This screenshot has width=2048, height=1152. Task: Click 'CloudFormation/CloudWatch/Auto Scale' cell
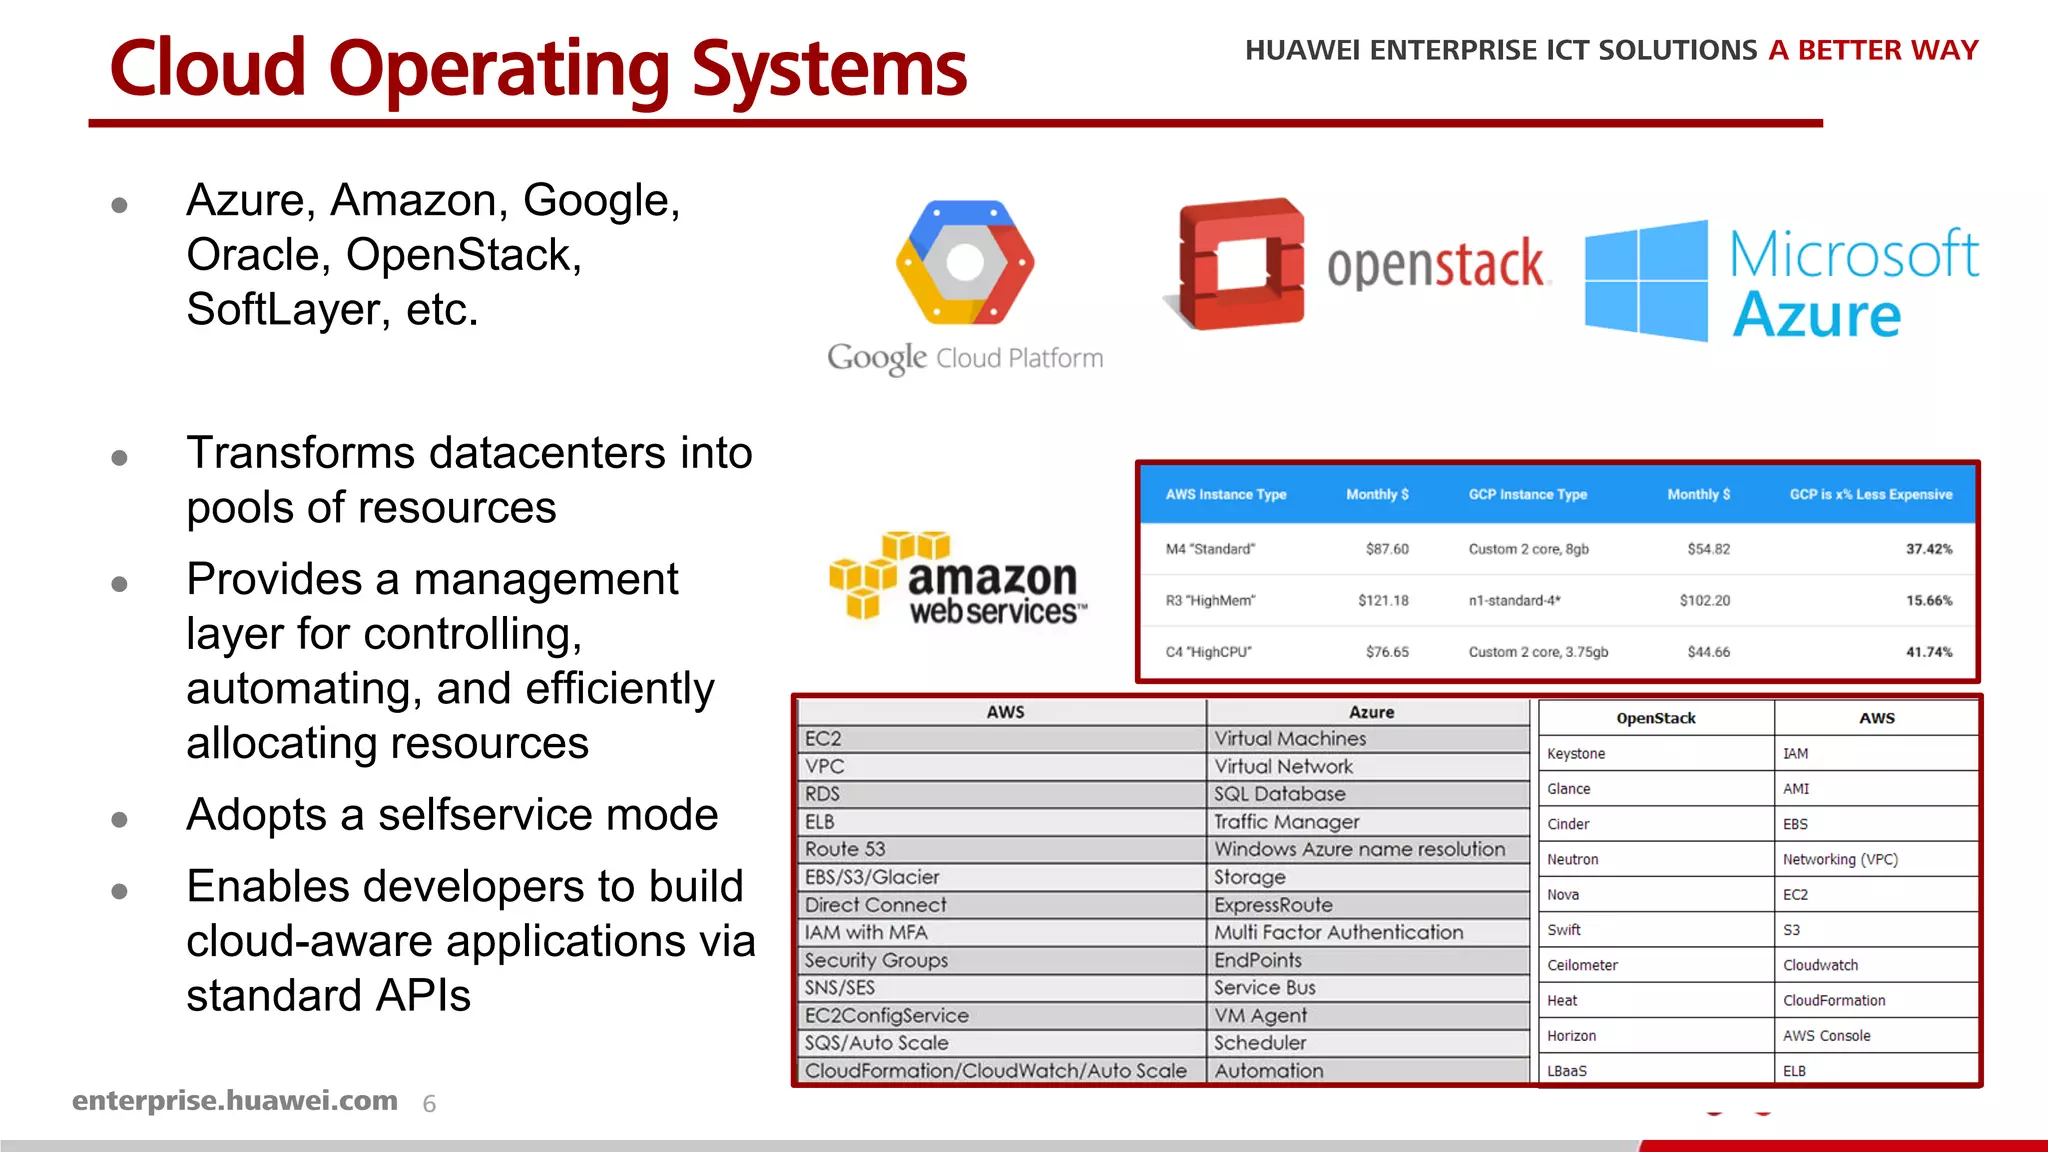[1002, 1071]
